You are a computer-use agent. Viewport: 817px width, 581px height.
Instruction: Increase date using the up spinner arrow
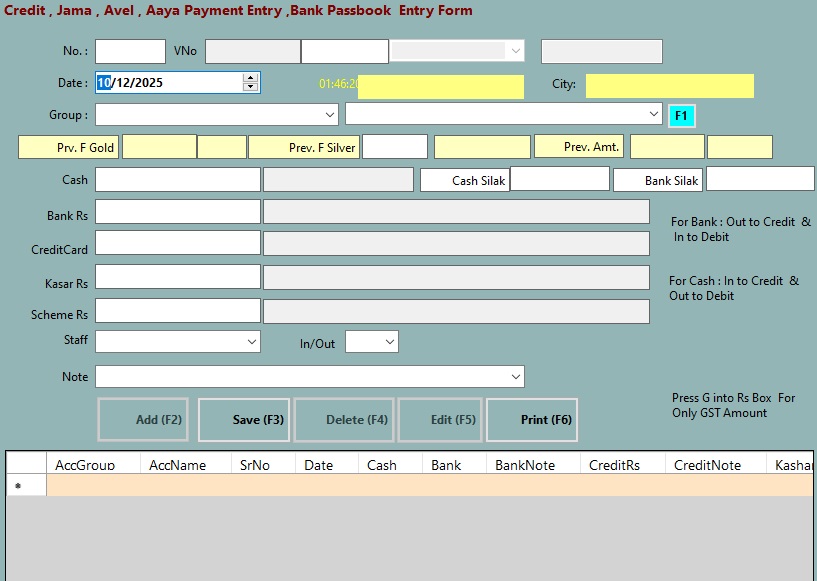click(250, 78)
